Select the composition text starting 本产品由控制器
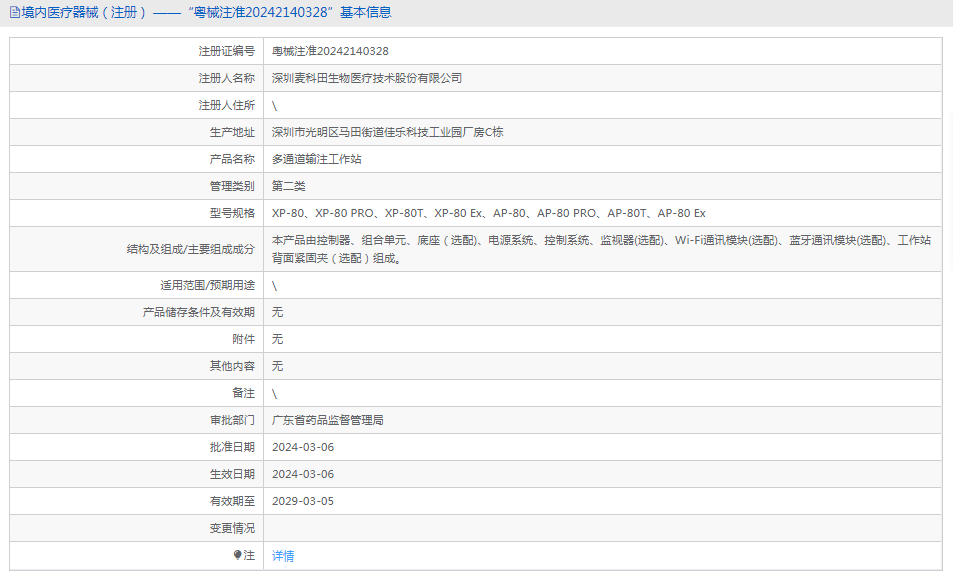Screen dimensions: 953x577 coord(601,249)
